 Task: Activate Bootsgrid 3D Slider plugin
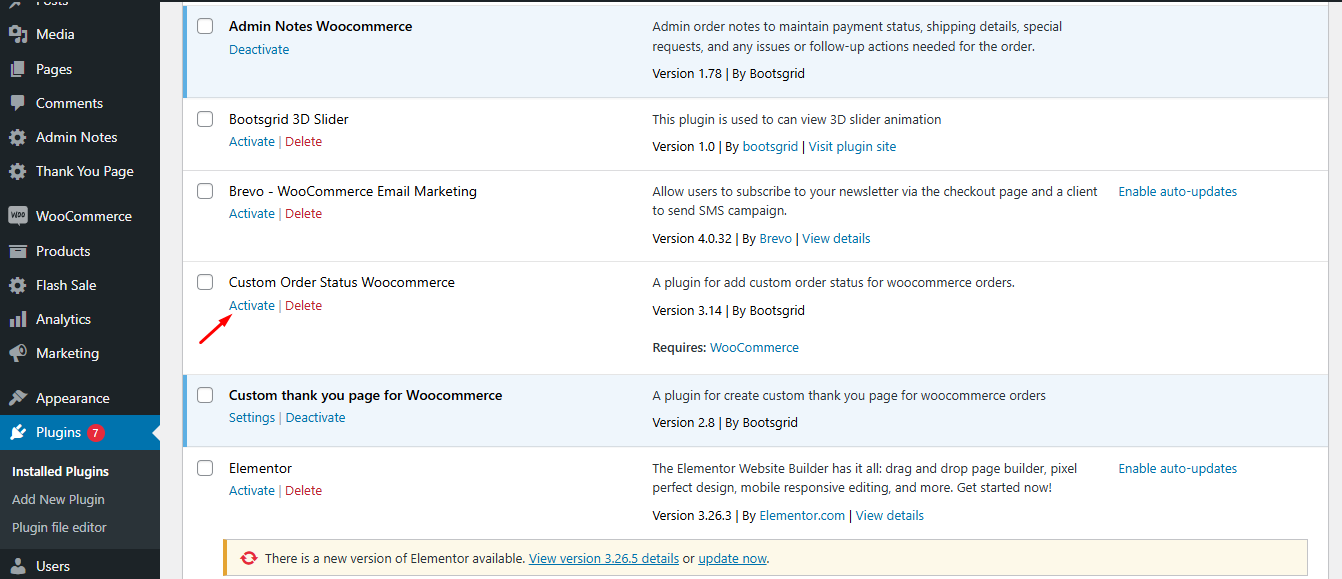tap(252, 141)
